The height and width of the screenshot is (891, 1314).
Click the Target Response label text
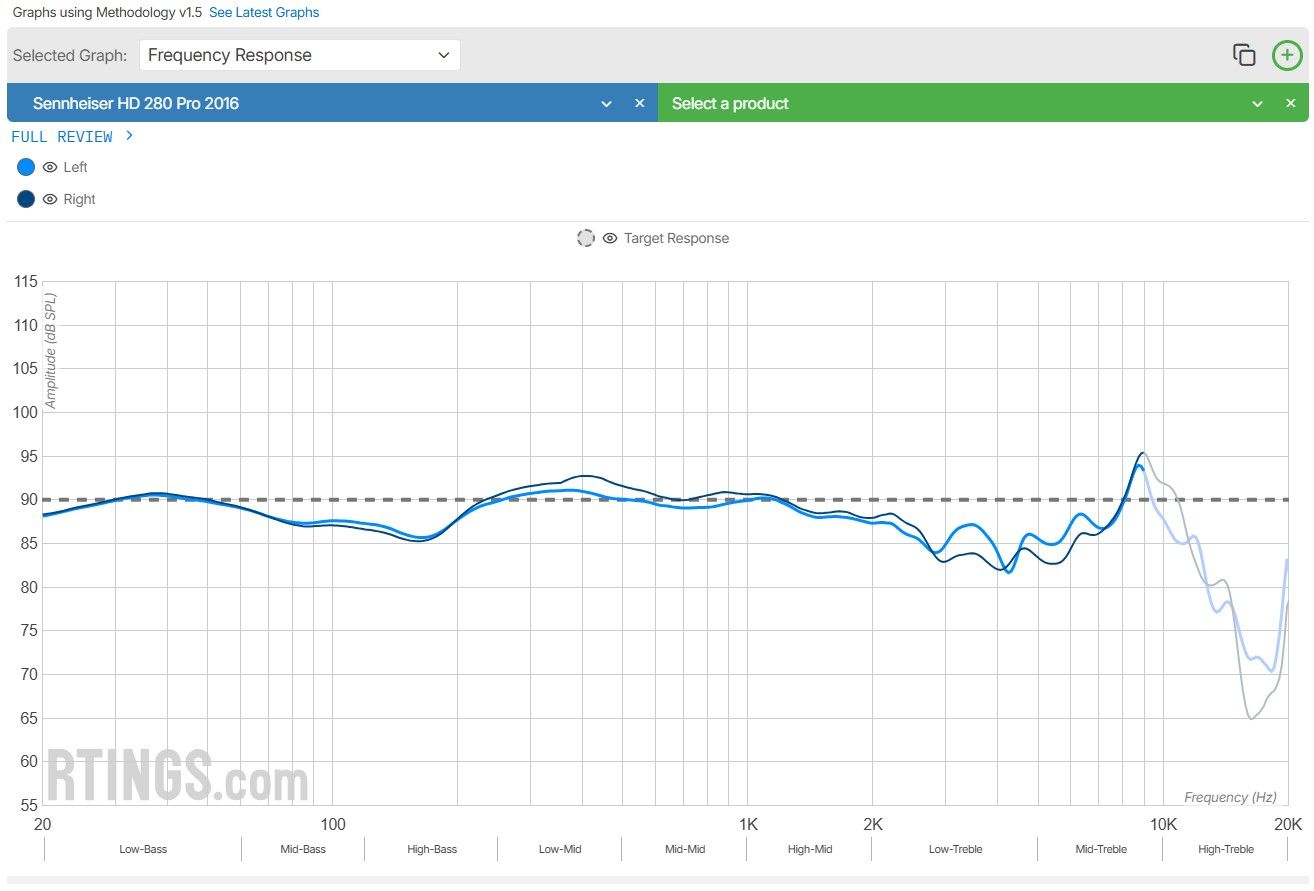pyautogui.click(x=676, y=238)
